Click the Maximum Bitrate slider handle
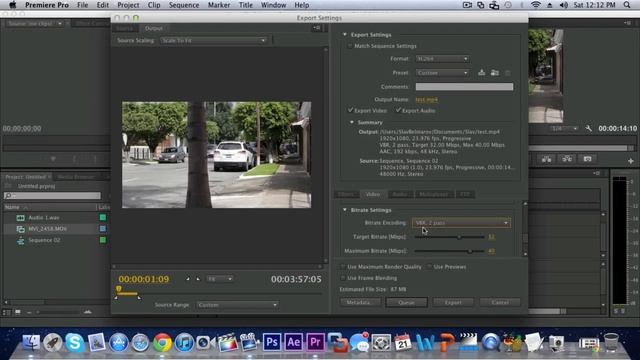This screenshot has width=640, height=360. point(470,251)
